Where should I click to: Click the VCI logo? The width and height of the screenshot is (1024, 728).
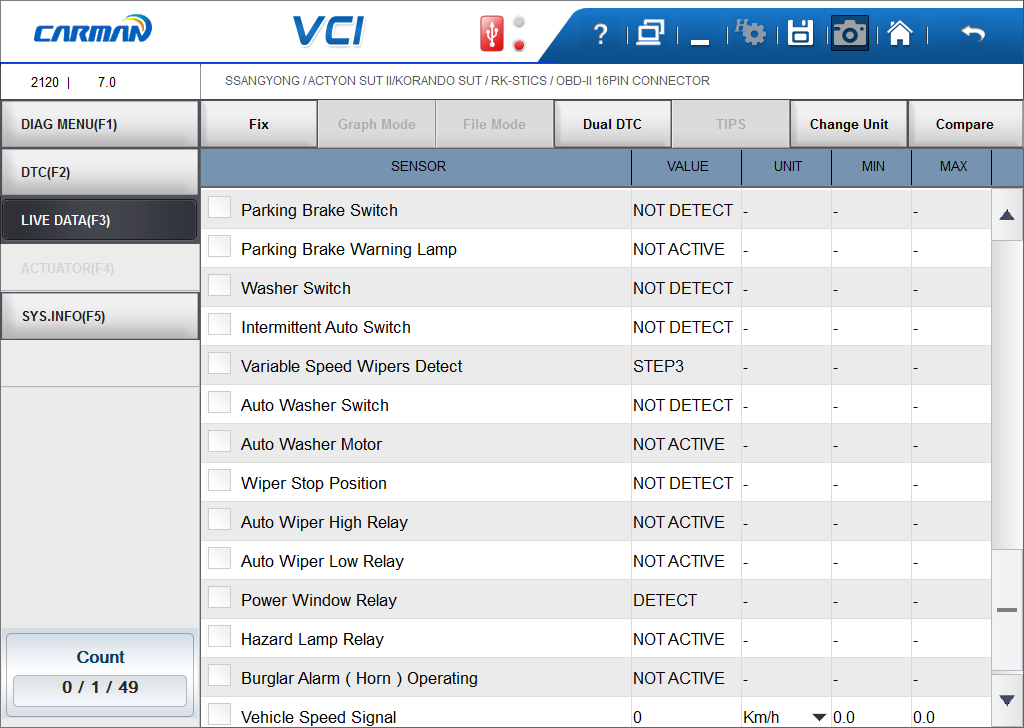click(328, 31)
